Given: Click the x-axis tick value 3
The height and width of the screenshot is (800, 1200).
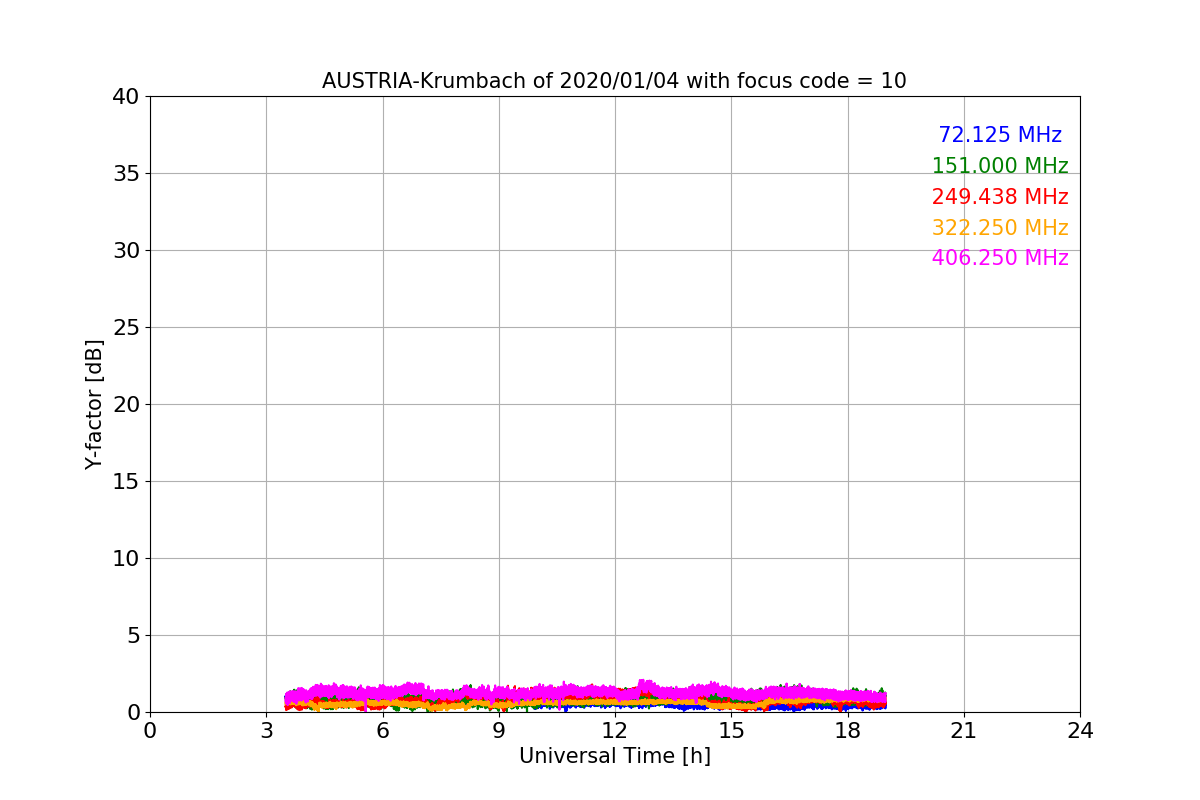Looking at the screenshot, I should coord(266,731).
